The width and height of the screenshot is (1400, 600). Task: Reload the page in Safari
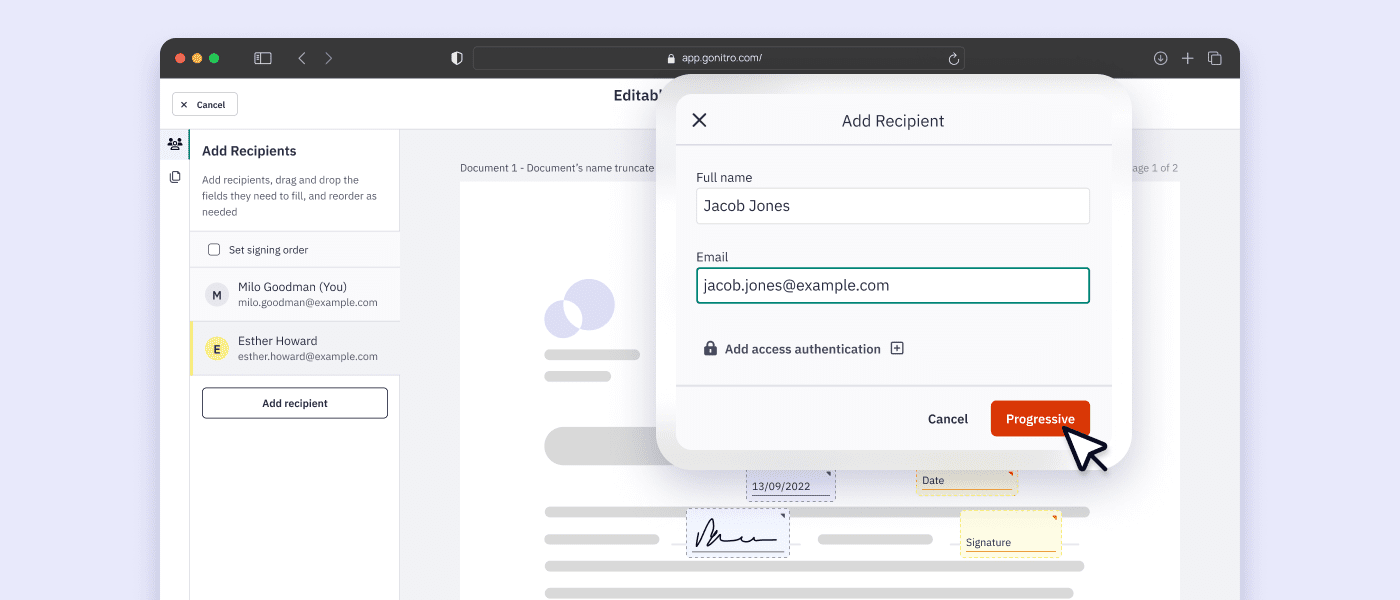click(953, 58)
